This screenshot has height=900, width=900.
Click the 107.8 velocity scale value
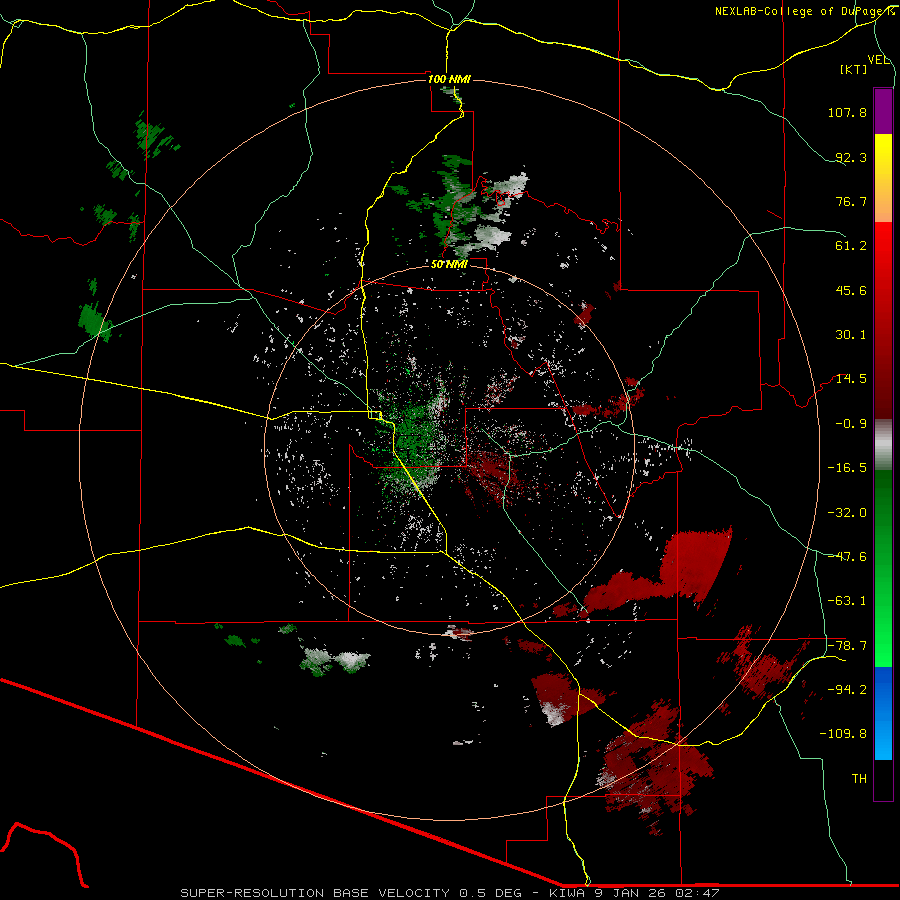pos(847,112)
